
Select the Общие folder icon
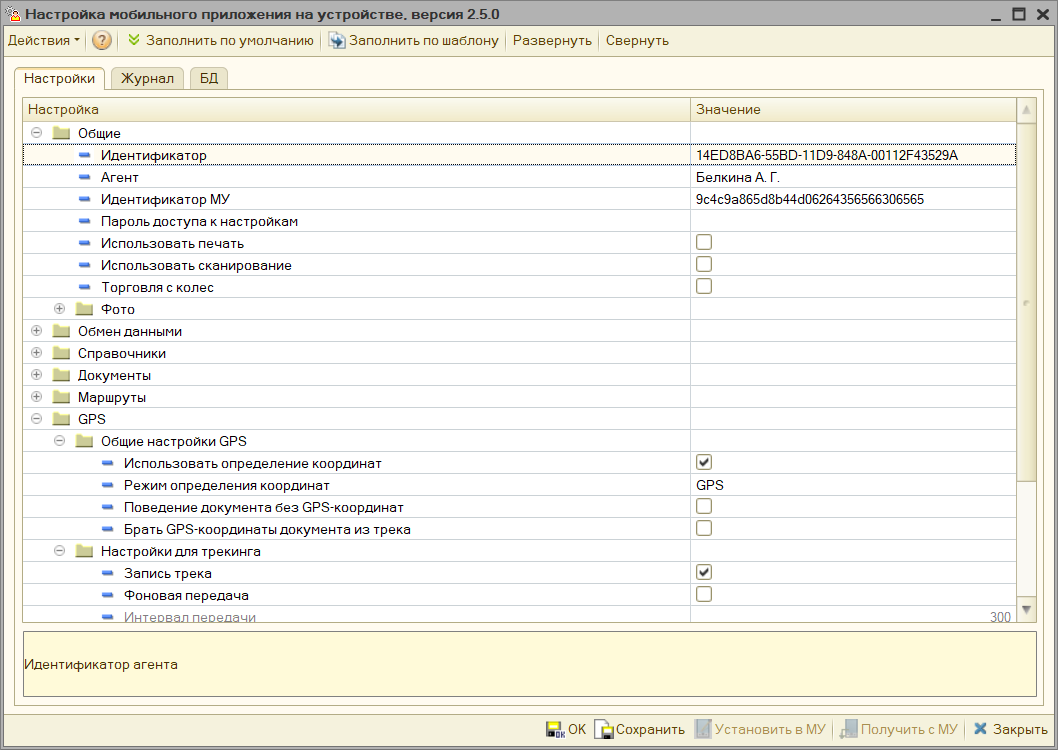click(61, 133)
